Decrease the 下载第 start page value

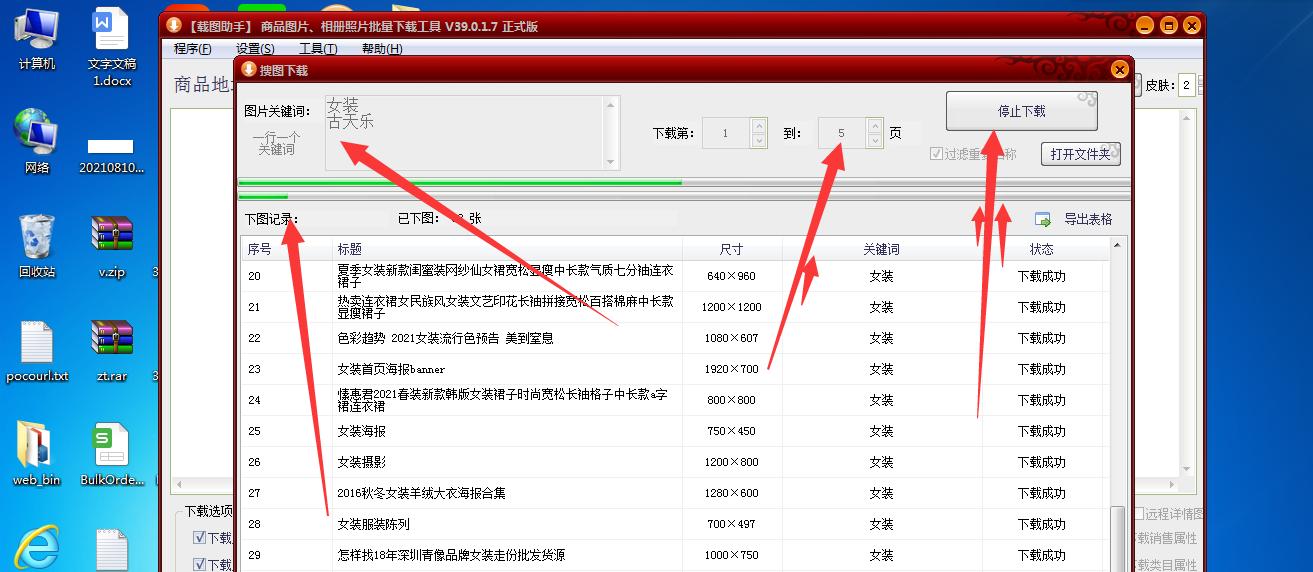(758, 140)
